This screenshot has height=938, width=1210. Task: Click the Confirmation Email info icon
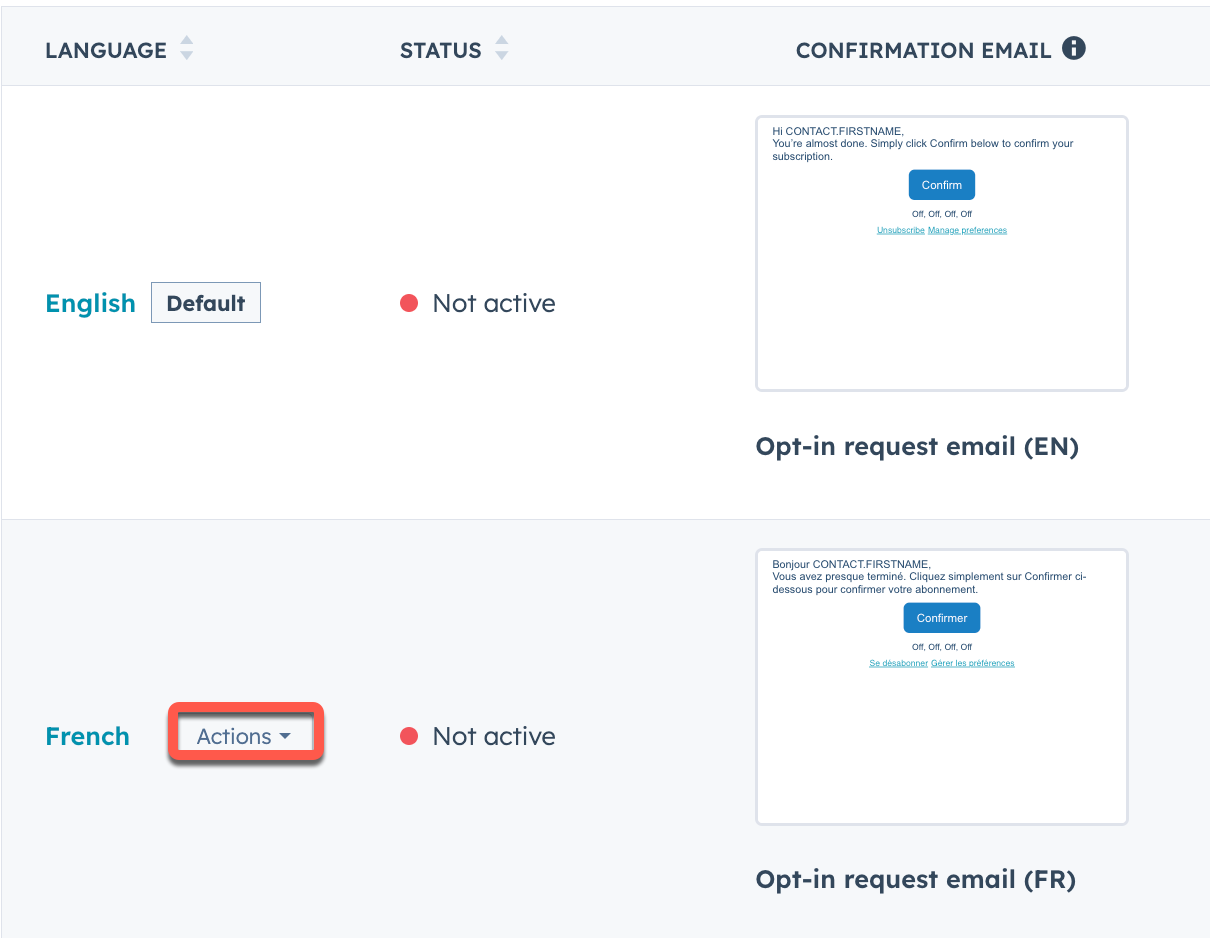[x=1074, y=48]
